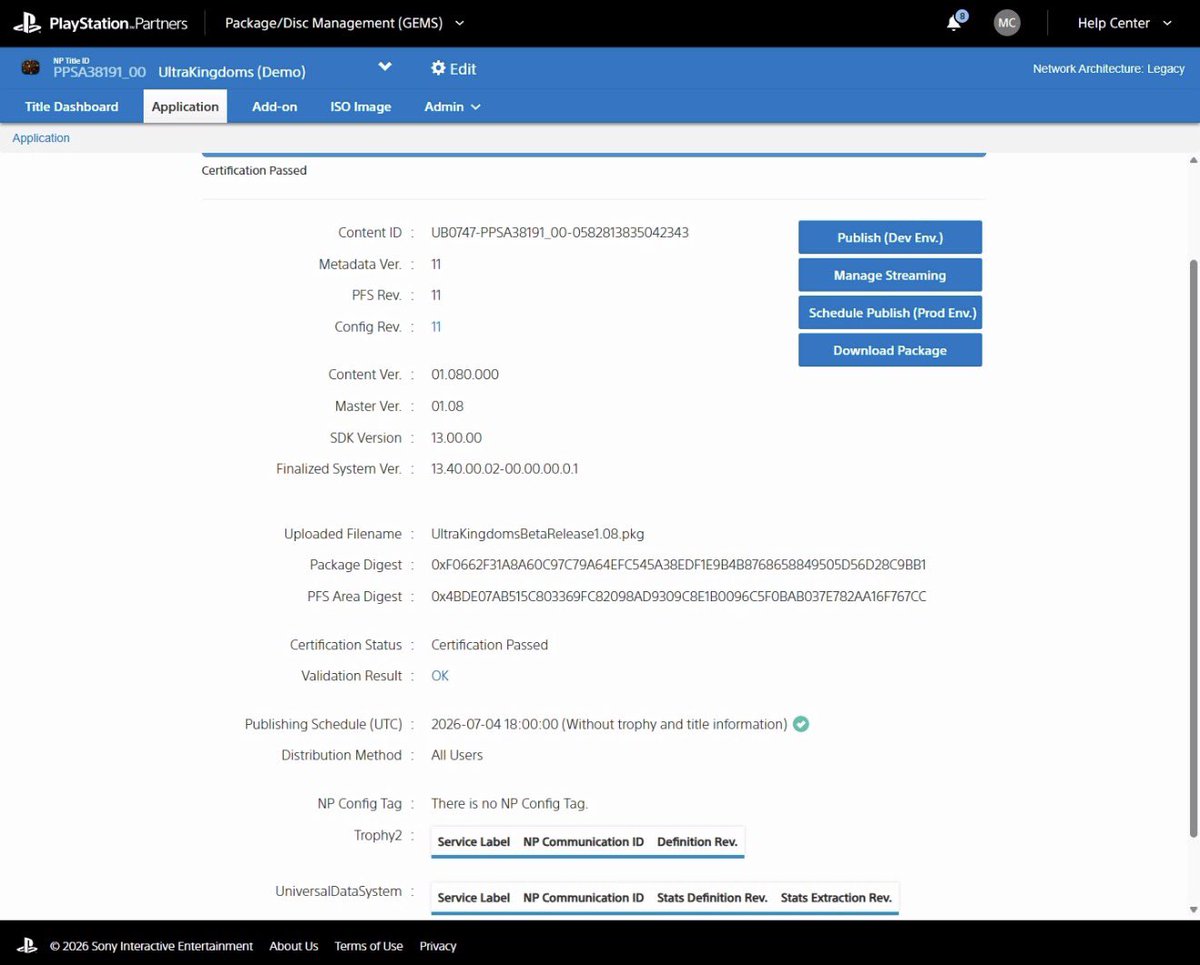Click the Content ID value UB0747-PPSA38191_00-0582813835042343
Image resolution: width=1200 pixels, height=965 pixels.
[560, 233]
